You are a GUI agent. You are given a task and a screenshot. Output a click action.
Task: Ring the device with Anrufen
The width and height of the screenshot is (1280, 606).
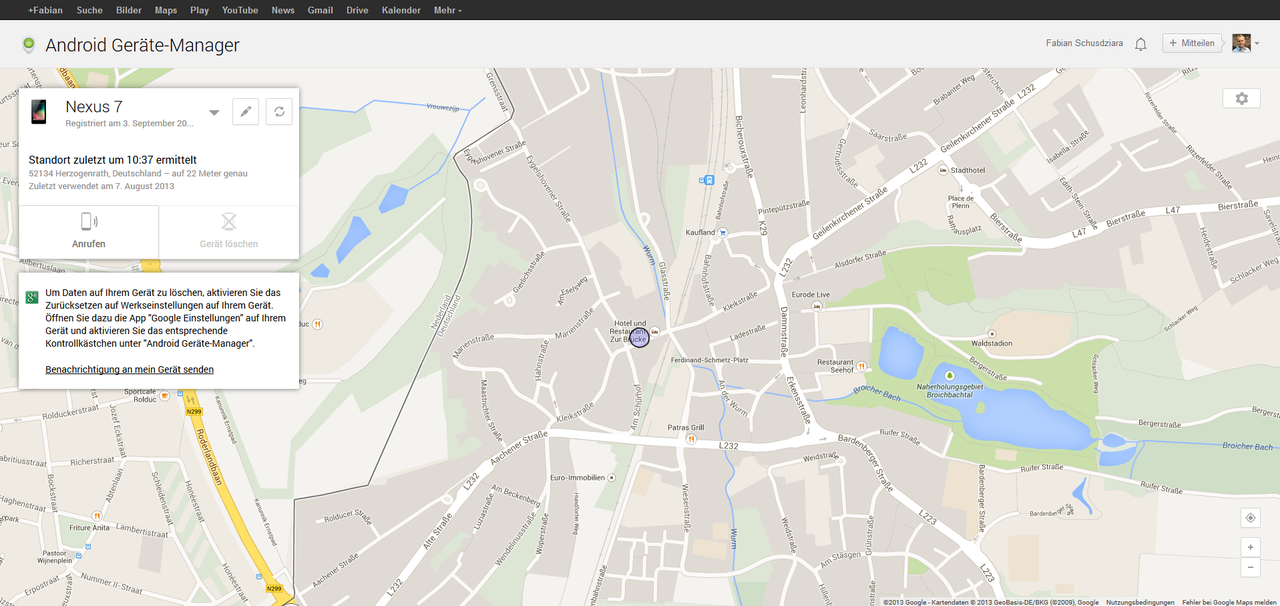click(x=89, y=232)
